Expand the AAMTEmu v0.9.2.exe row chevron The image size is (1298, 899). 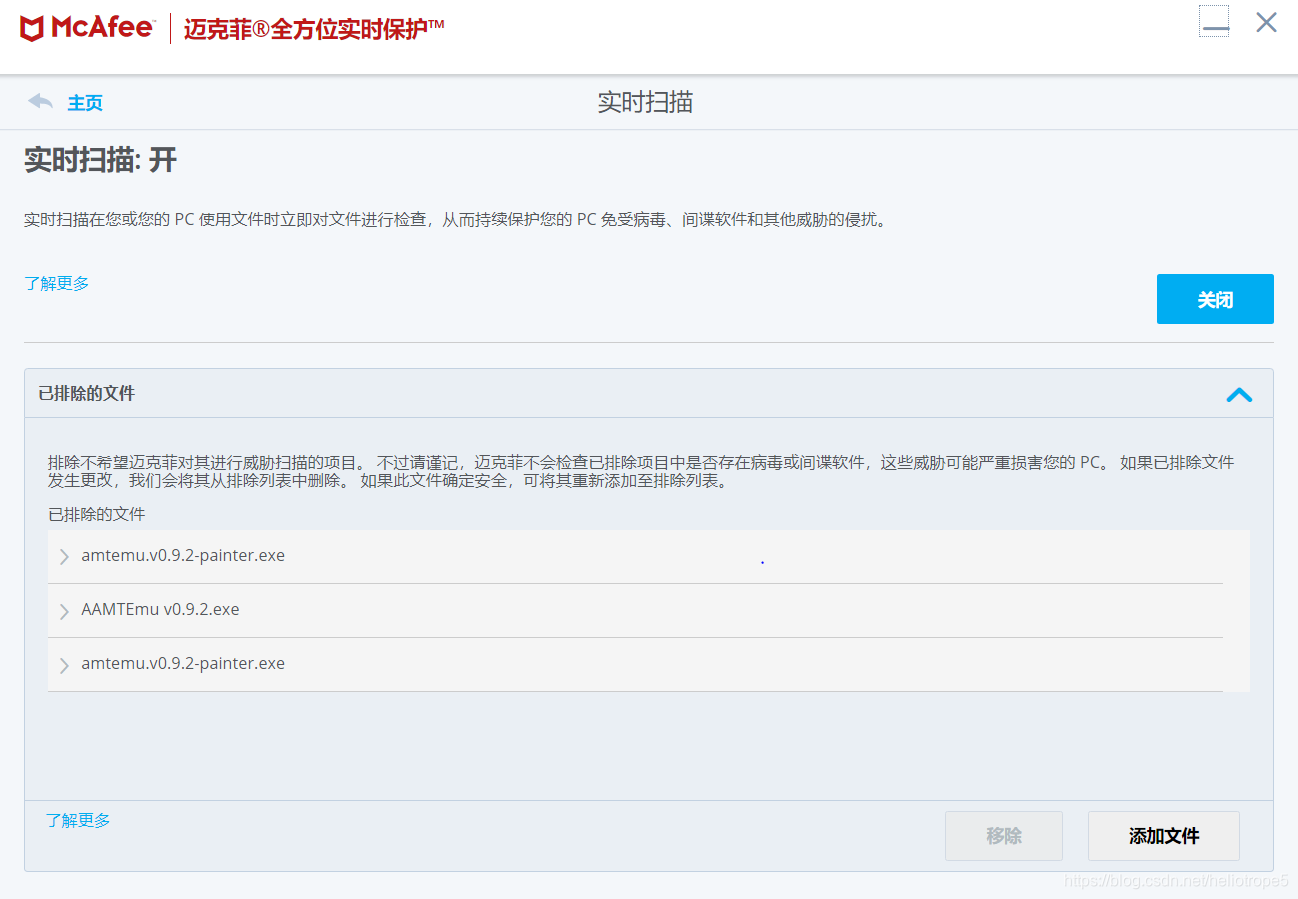(x=64, y=611)
